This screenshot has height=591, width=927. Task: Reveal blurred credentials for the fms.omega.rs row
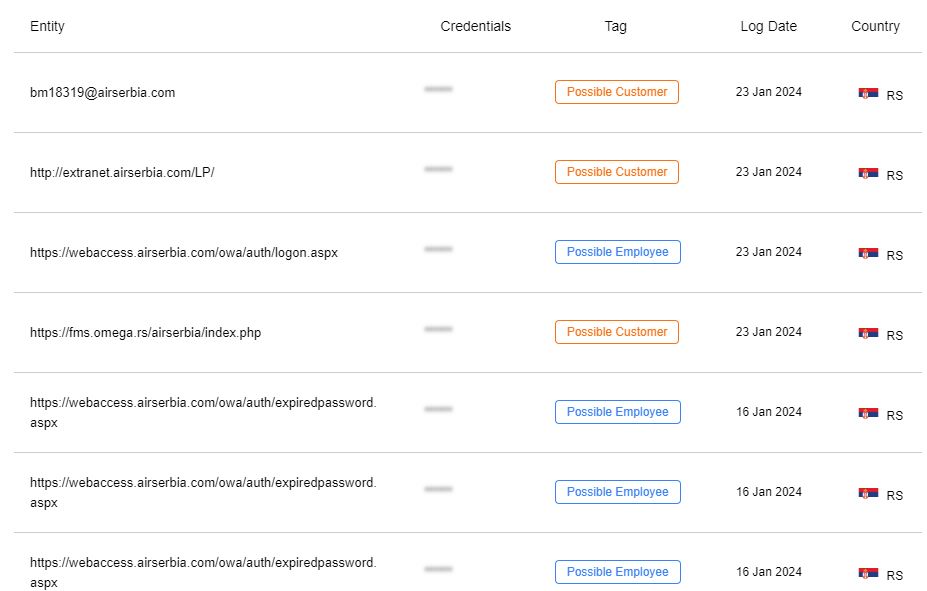(x=438, y=329)
